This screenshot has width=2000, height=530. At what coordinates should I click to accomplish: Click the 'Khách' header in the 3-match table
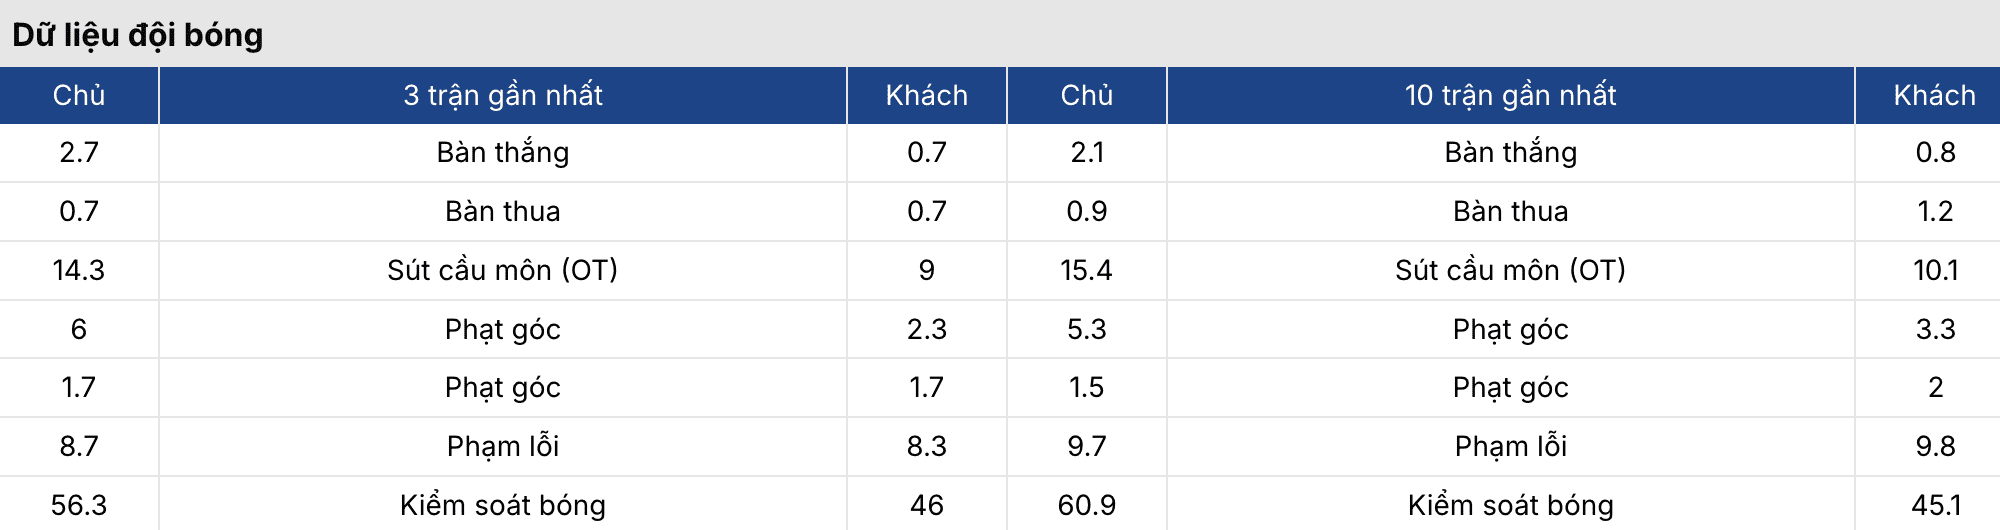pyautogui.click(x=926, y=95)
